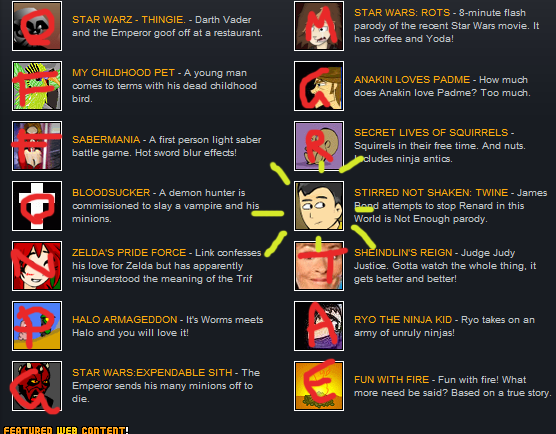Open the Star Wars: ROTS thumbnail
Viewport: 556px width, 434px height.
(x=319, y=26)
